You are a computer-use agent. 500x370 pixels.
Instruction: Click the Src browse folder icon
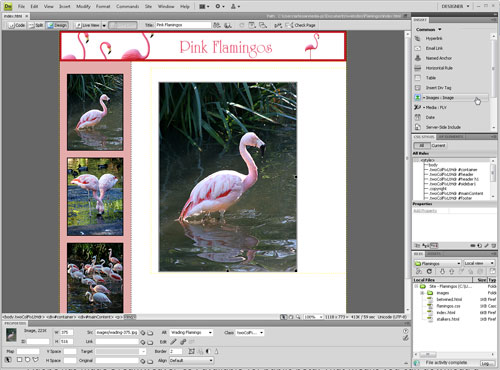click(x=150, y=333)
